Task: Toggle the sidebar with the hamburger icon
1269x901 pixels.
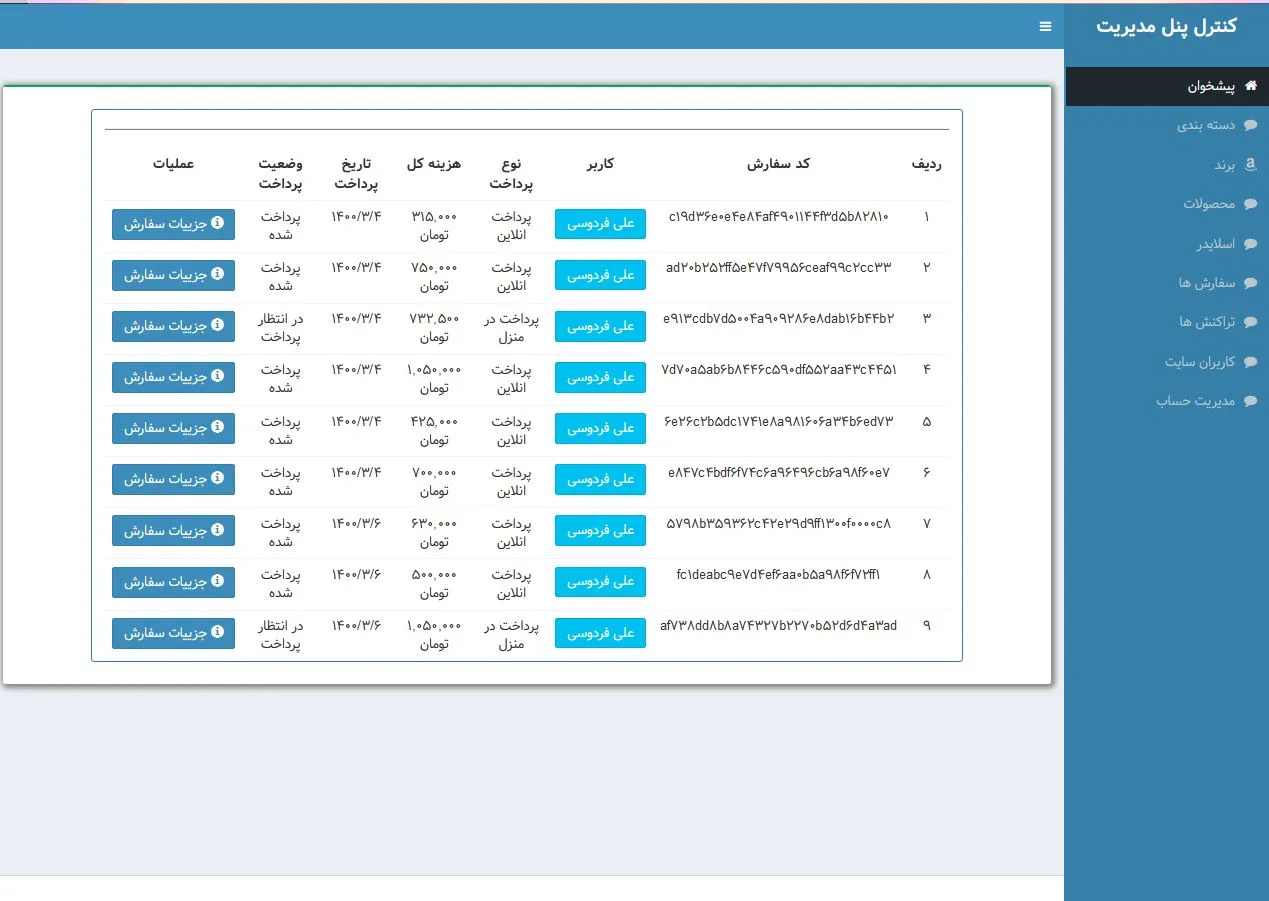Action: click(x=1045, y=27)
